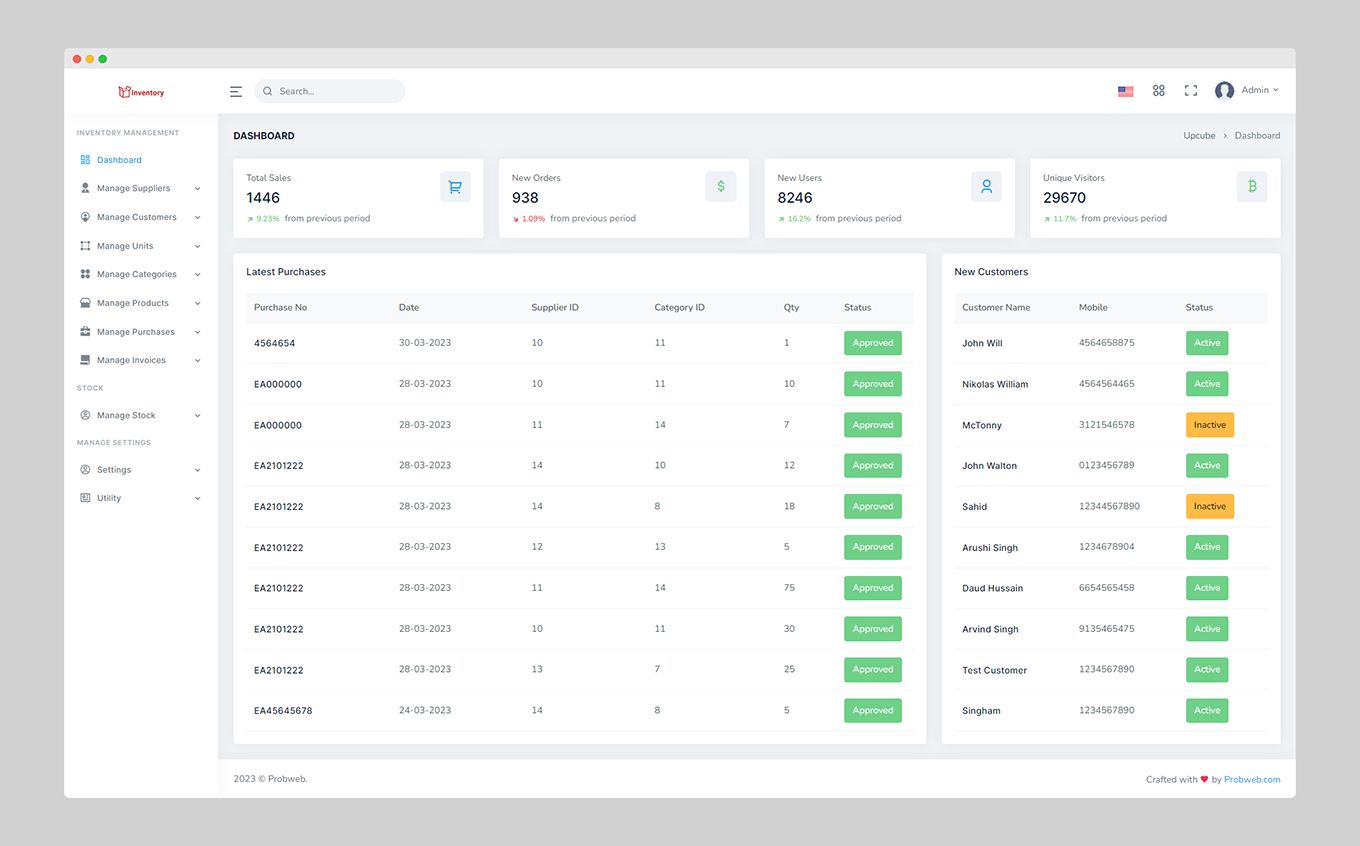Click McTonny's Inactive status badge

[x=1209, y=425]
